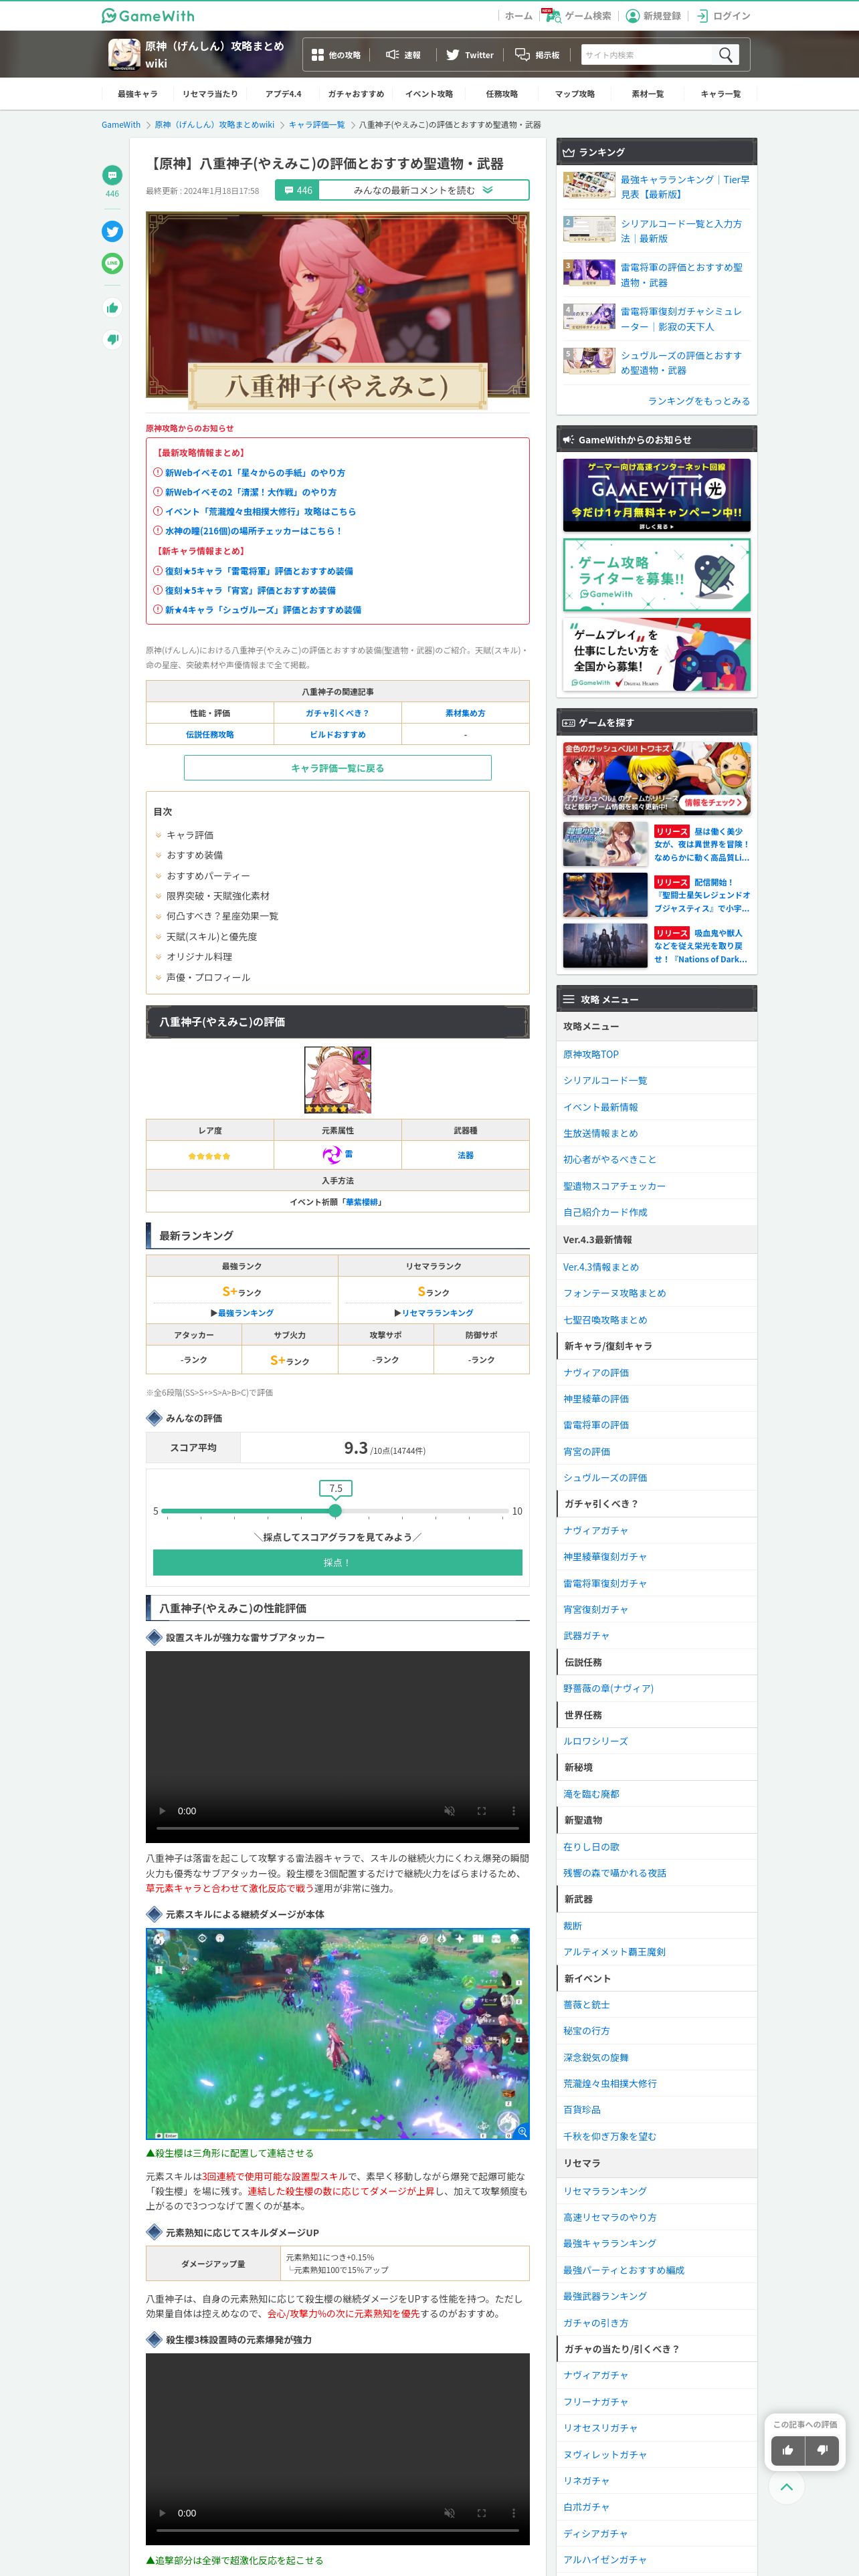This screenshot has height=2576, width=859.
Task: Enter fullscreen on the first video
Action: 481,1811
